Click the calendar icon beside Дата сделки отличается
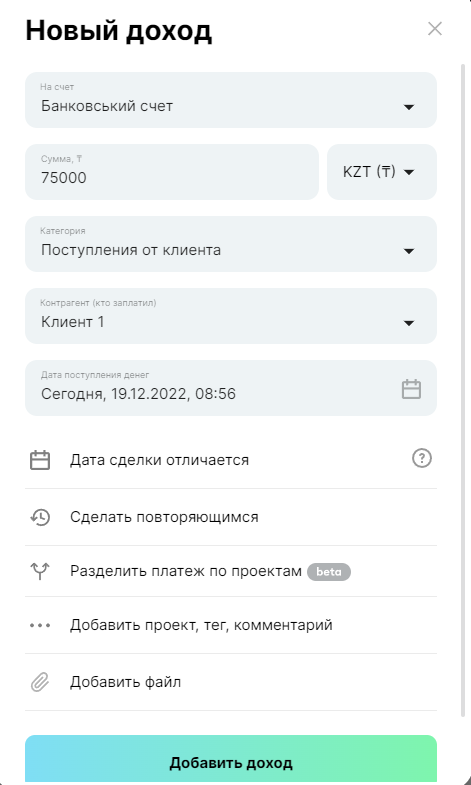 [40, 460]
